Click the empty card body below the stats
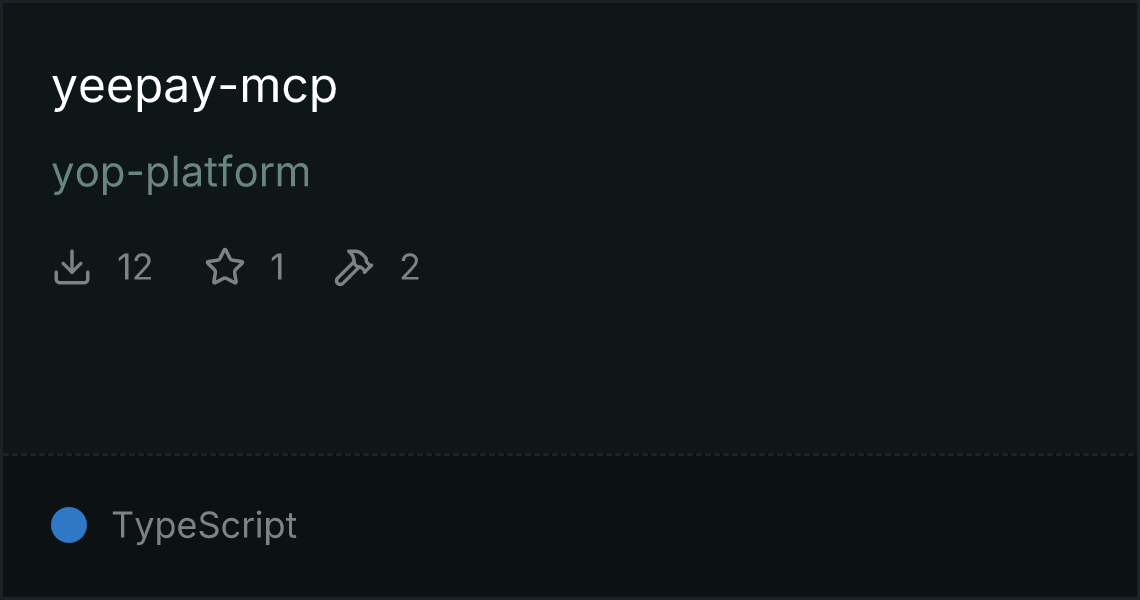The height and width of the screenshot is (600, 1140). pos(570,371)
